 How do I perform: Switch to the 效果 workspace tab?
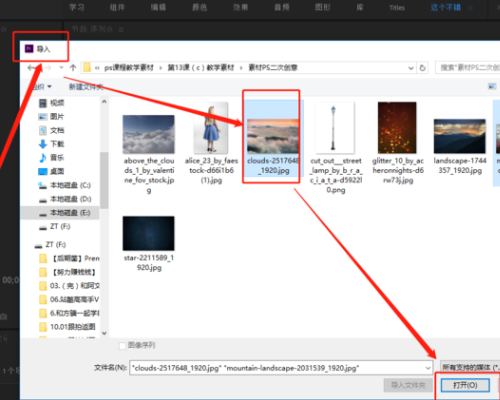coord(241,7)
